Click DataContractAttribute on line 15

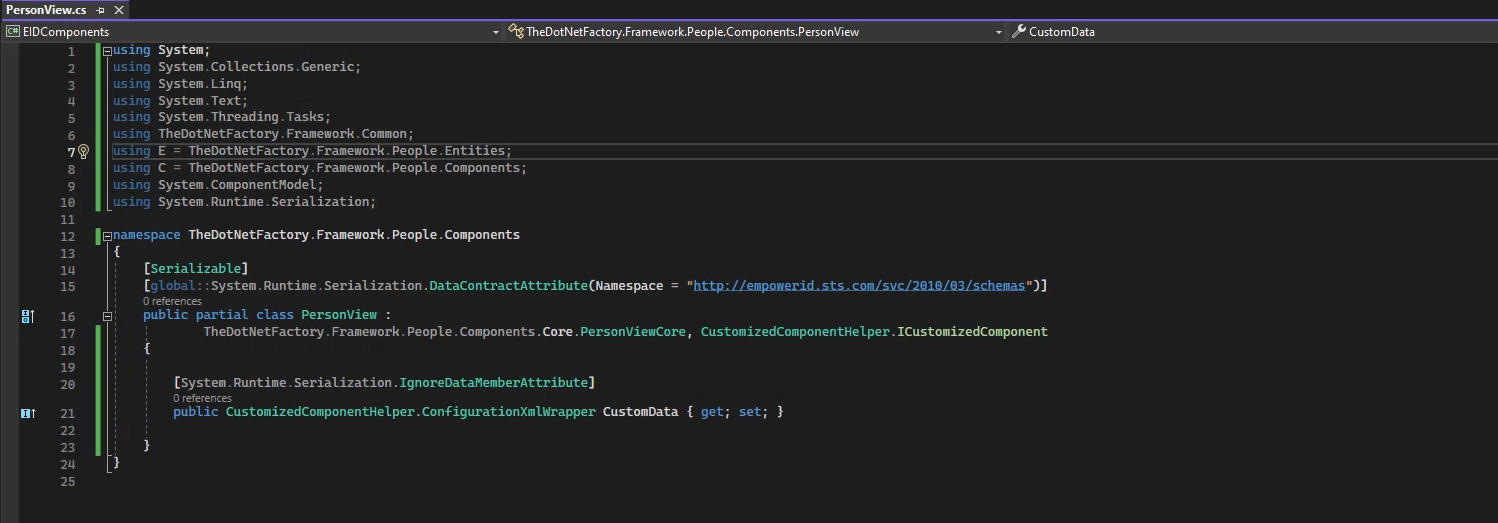point(508,286)
